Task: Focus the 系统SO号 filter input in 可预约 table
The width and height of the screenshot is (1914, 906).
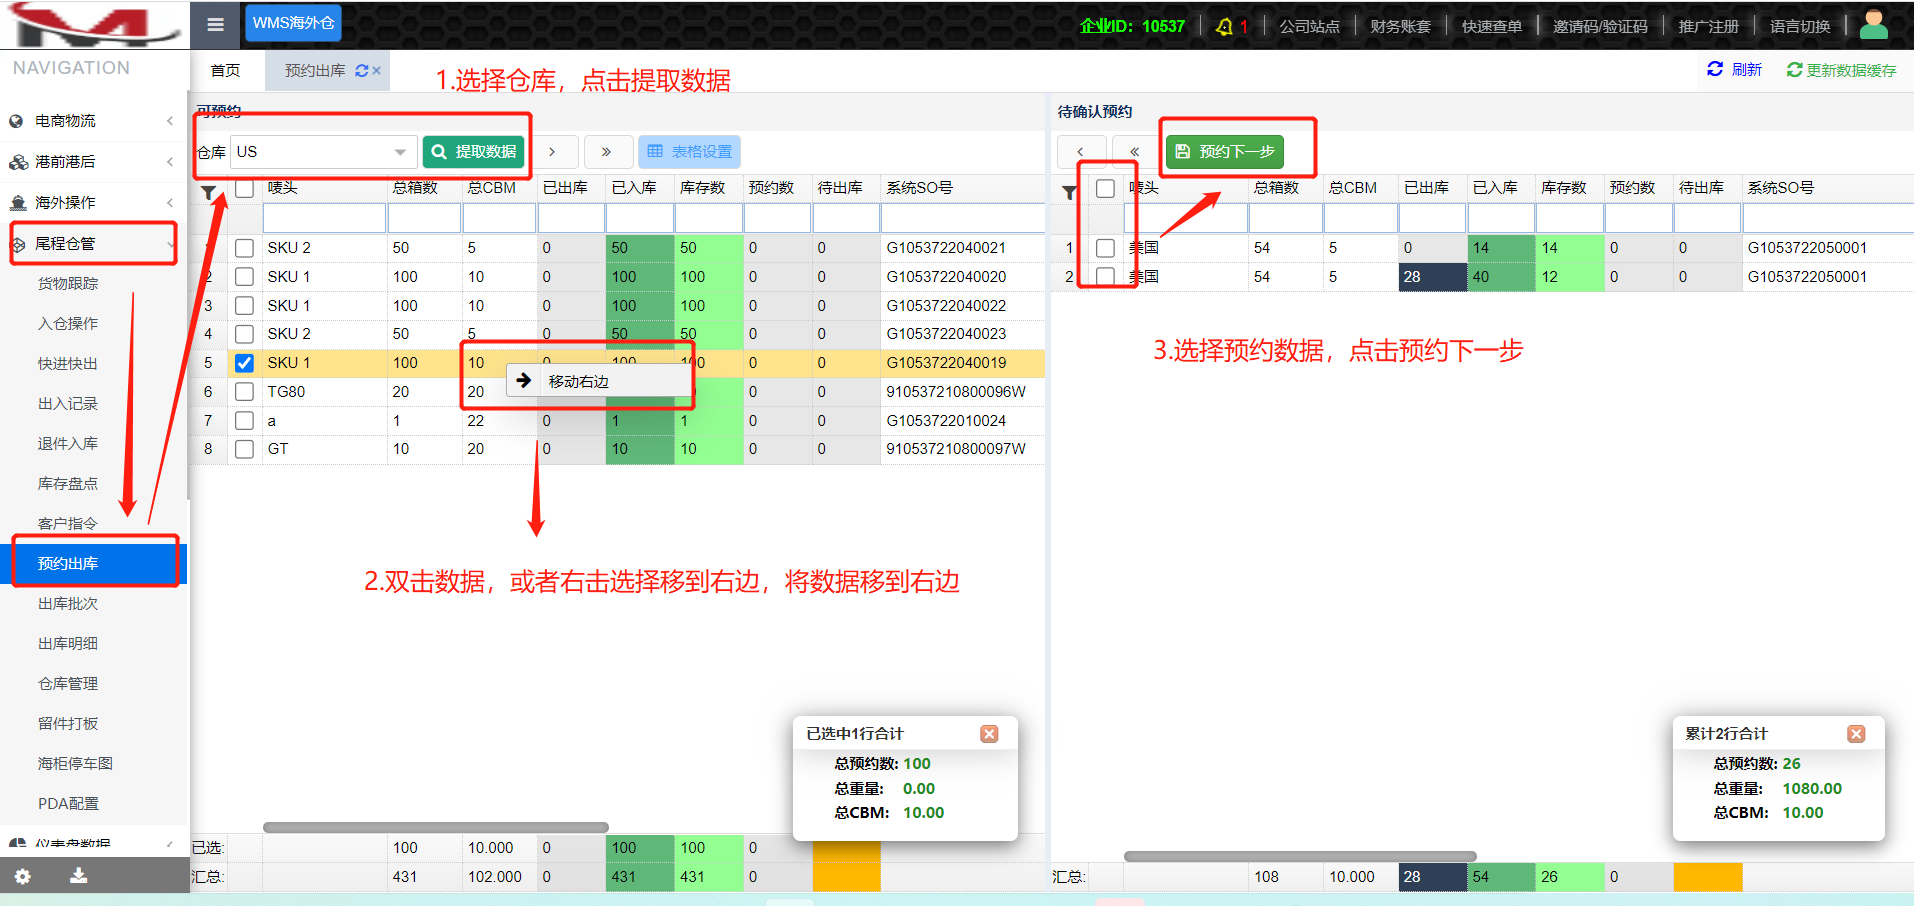Action: tap(962, 218)
